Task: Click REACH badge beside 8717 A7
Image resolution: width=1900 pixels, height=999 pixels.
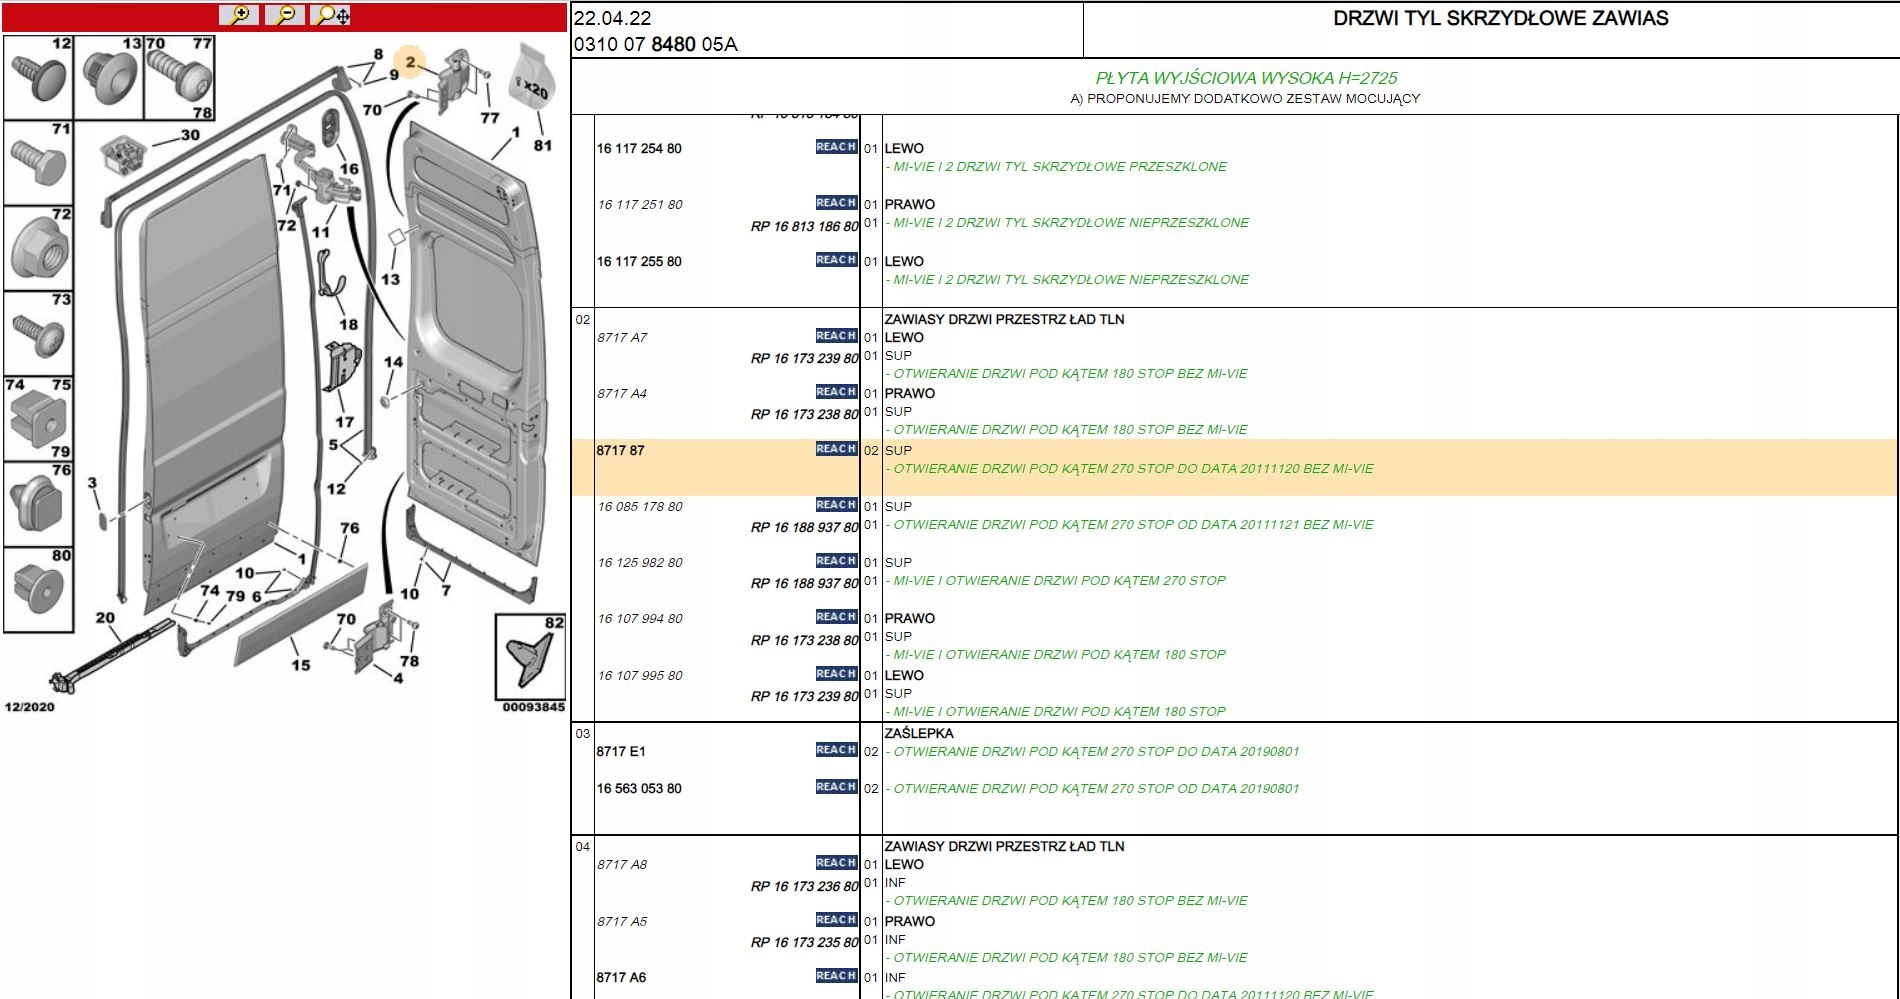Action: coord(836,336)
